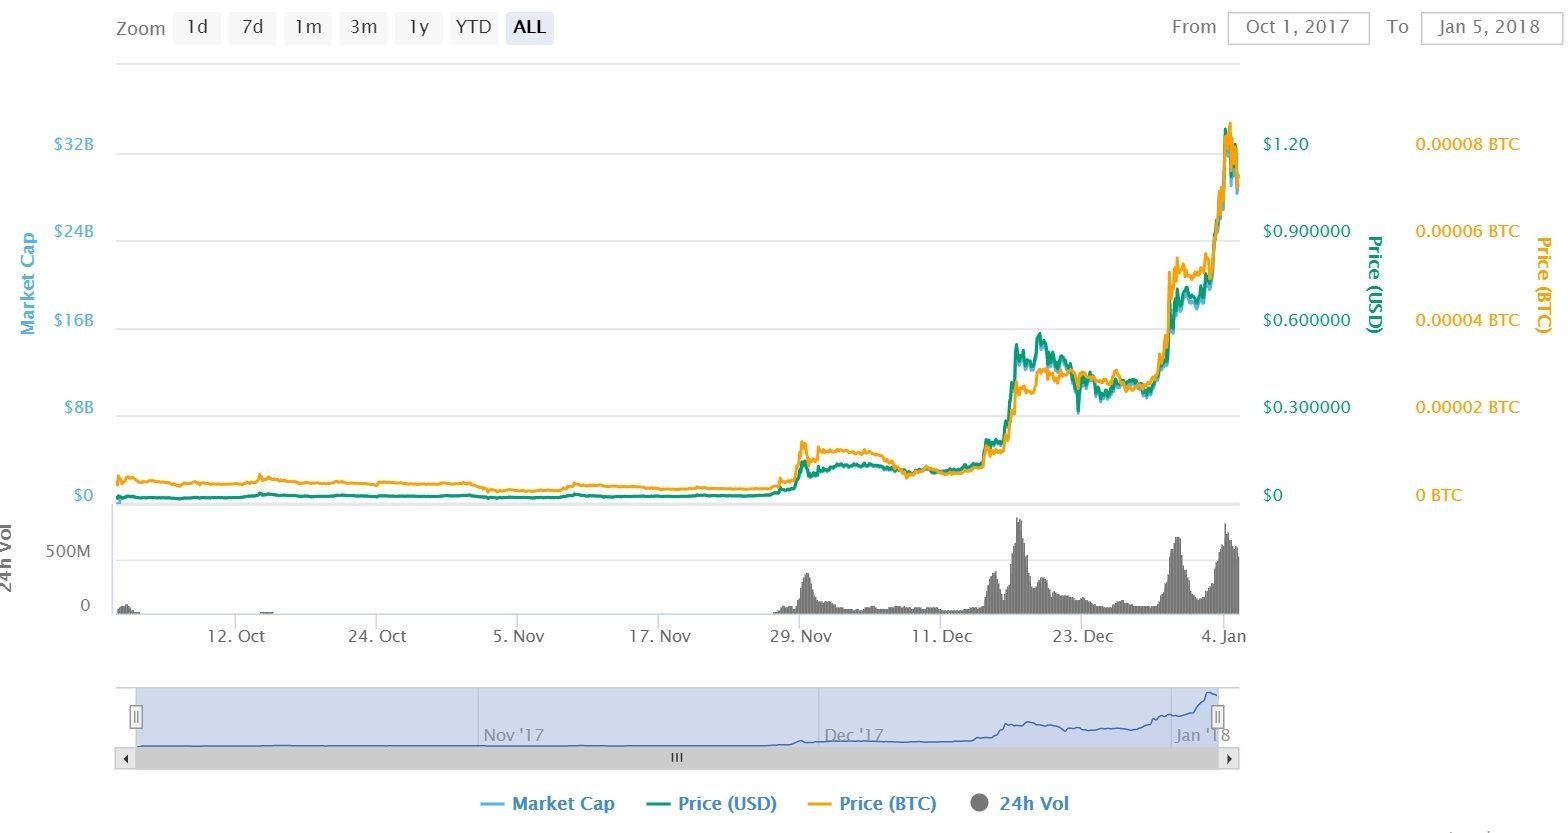Image resolution: width=1568 pixels, height=833 pixels.
Task: Click the Price (BTC) vertical axis title
Action: pos(1544,284)
